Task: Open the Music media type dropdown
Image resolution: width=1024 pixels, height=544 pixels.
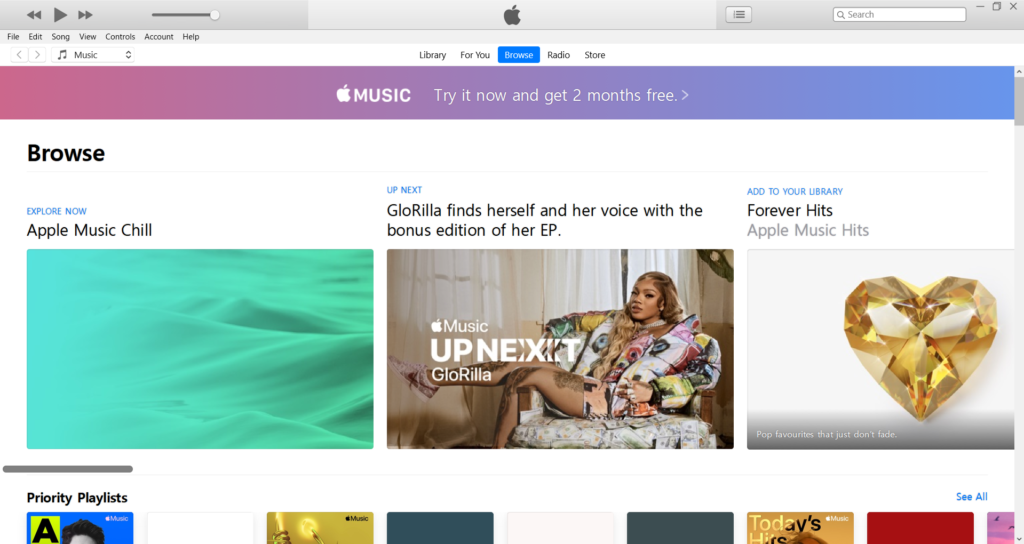Action: (x=93, y=55)
